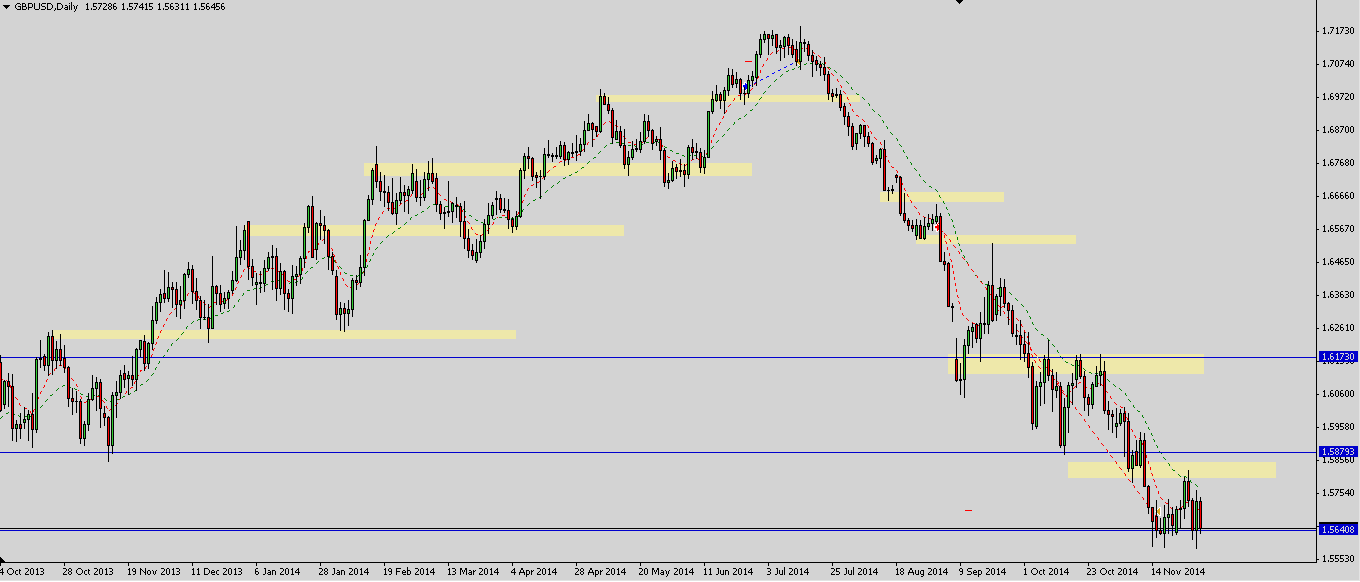The image size is (1360, 582).
Task: Click the 1.63630 price scale value
Action: click(1338, 295)
